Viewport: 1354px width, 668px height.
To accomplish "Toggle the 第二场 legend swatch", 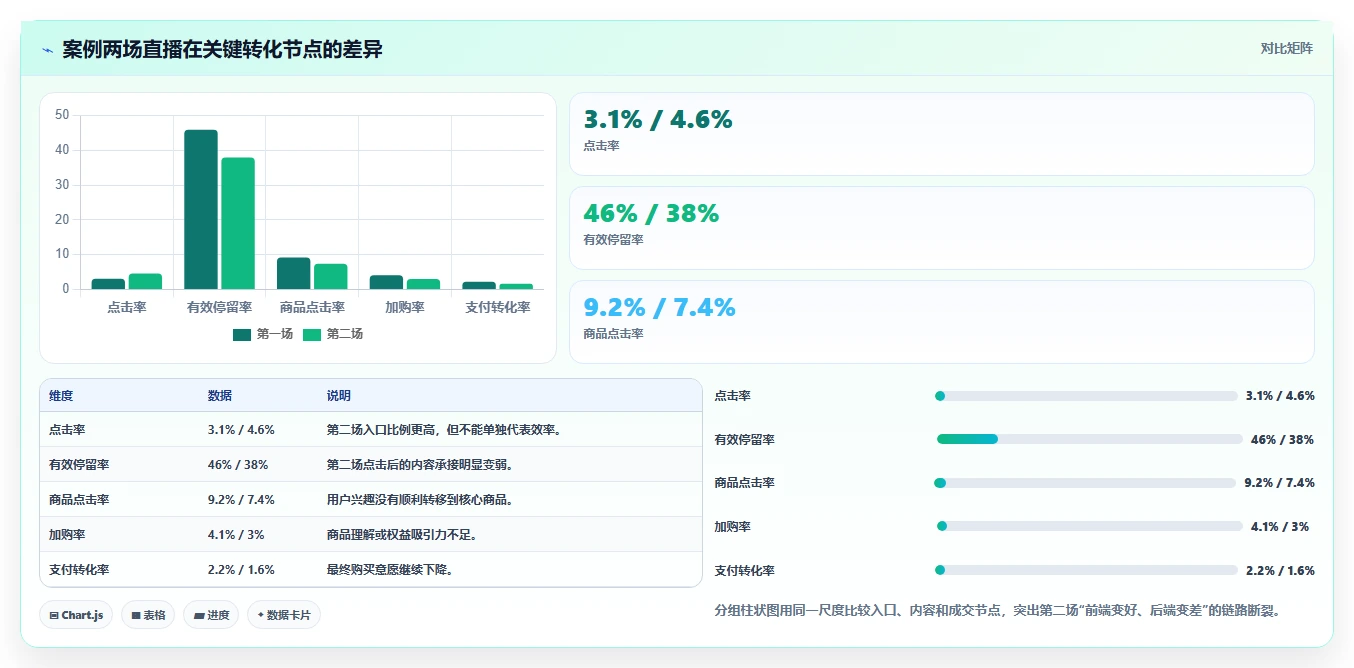I will 312,334.
